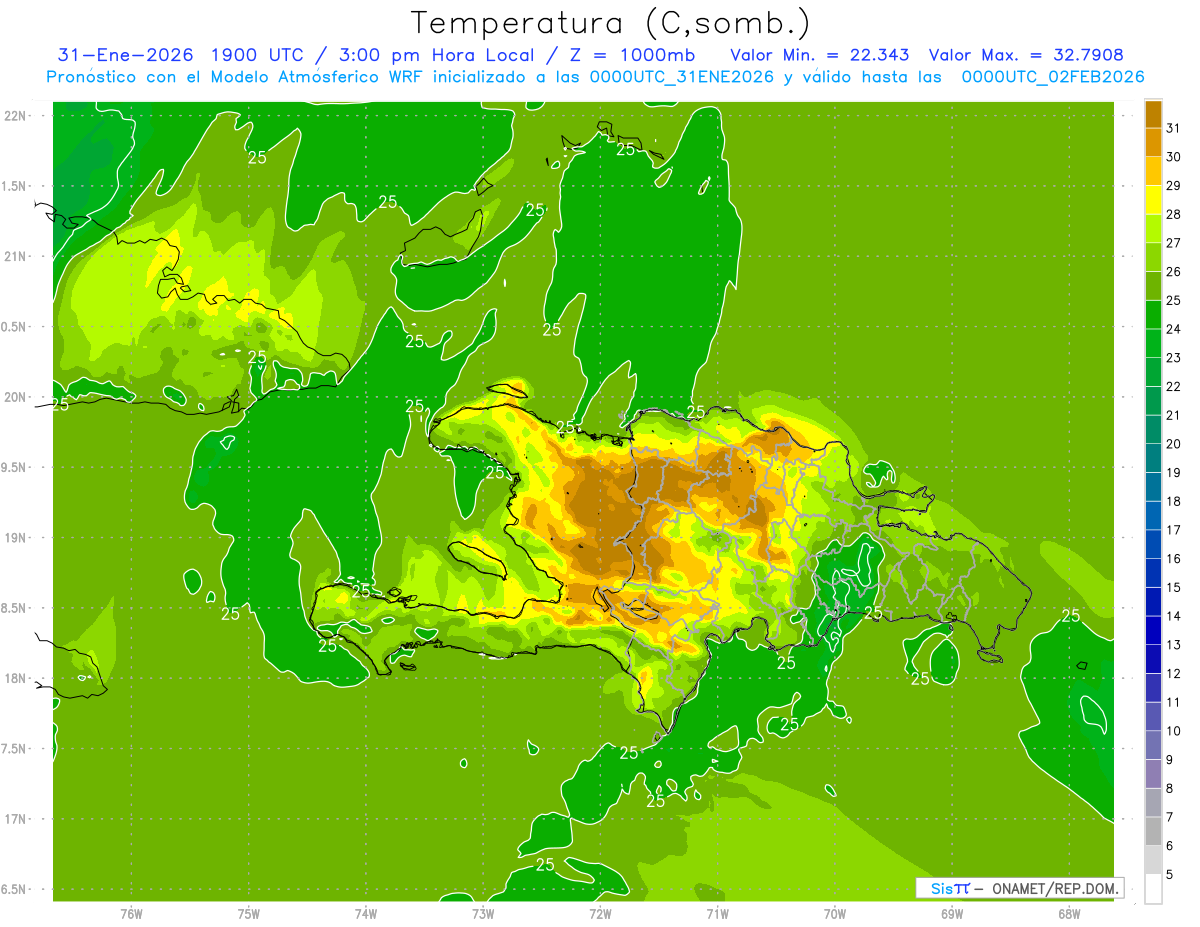1200x927 pixels.
Task: Click the '70W' longitude axis label
Action: (x=835, y=913)
